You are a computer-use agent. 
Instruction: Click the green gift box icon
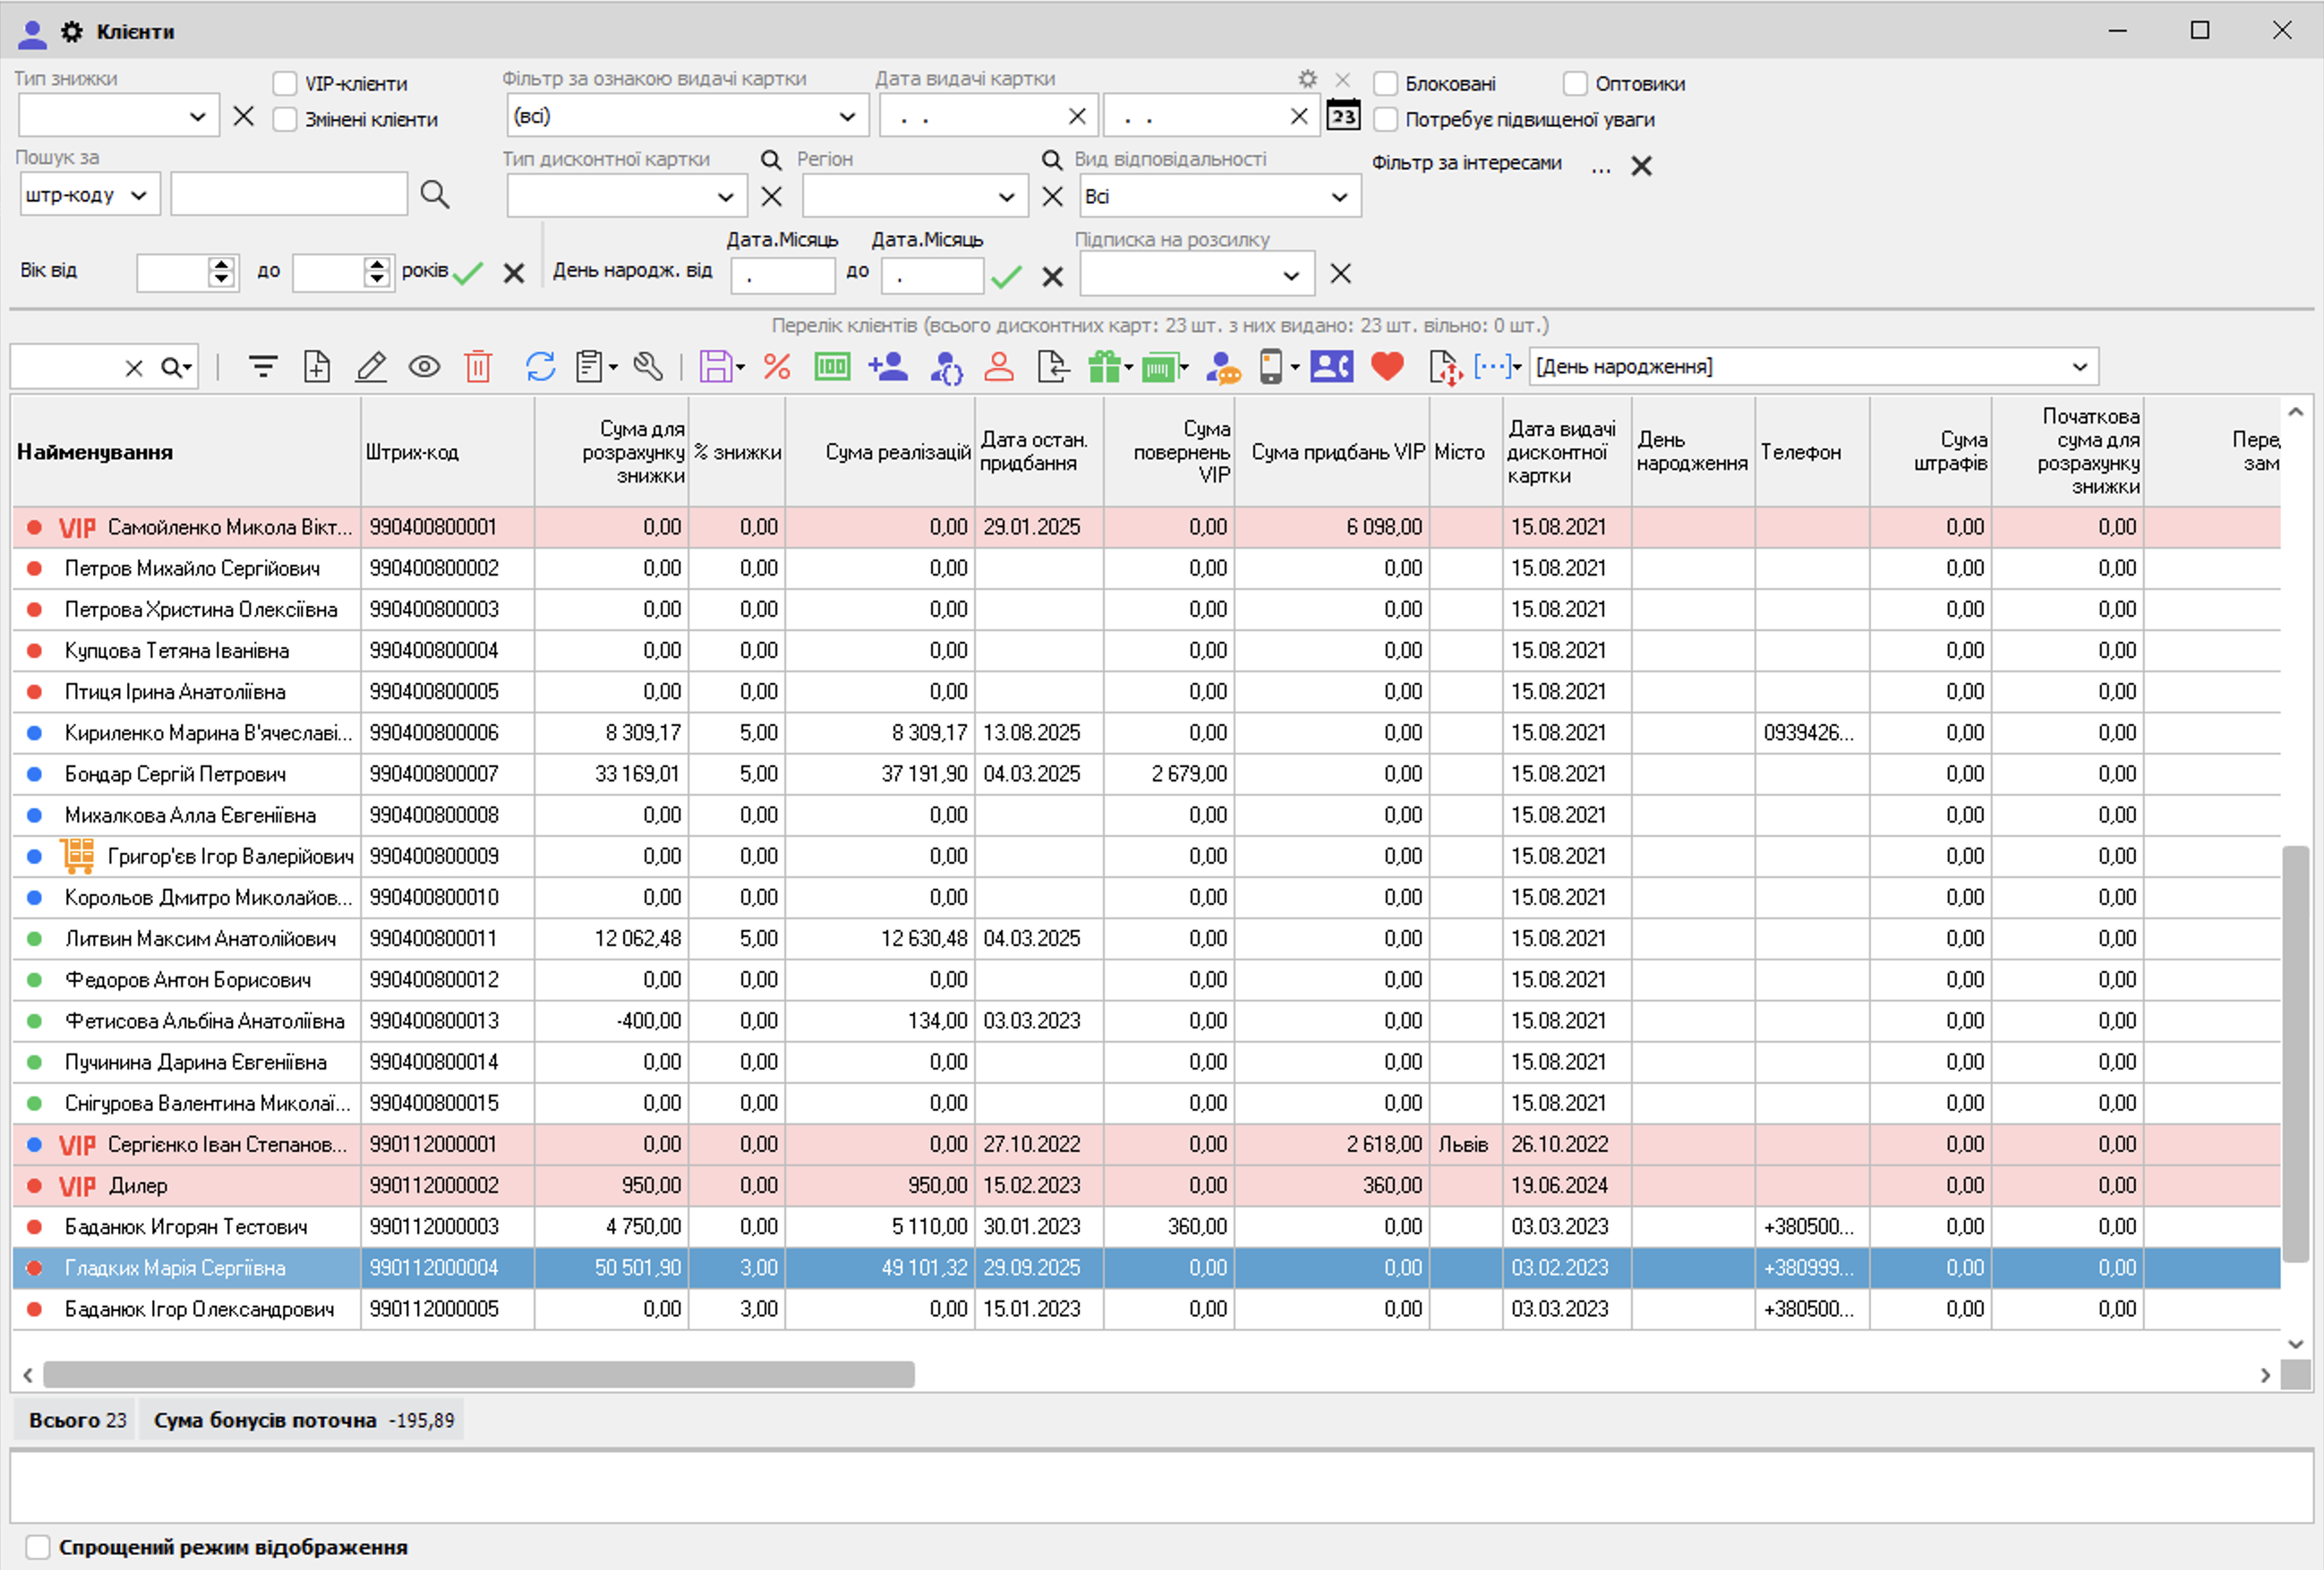1104,367
